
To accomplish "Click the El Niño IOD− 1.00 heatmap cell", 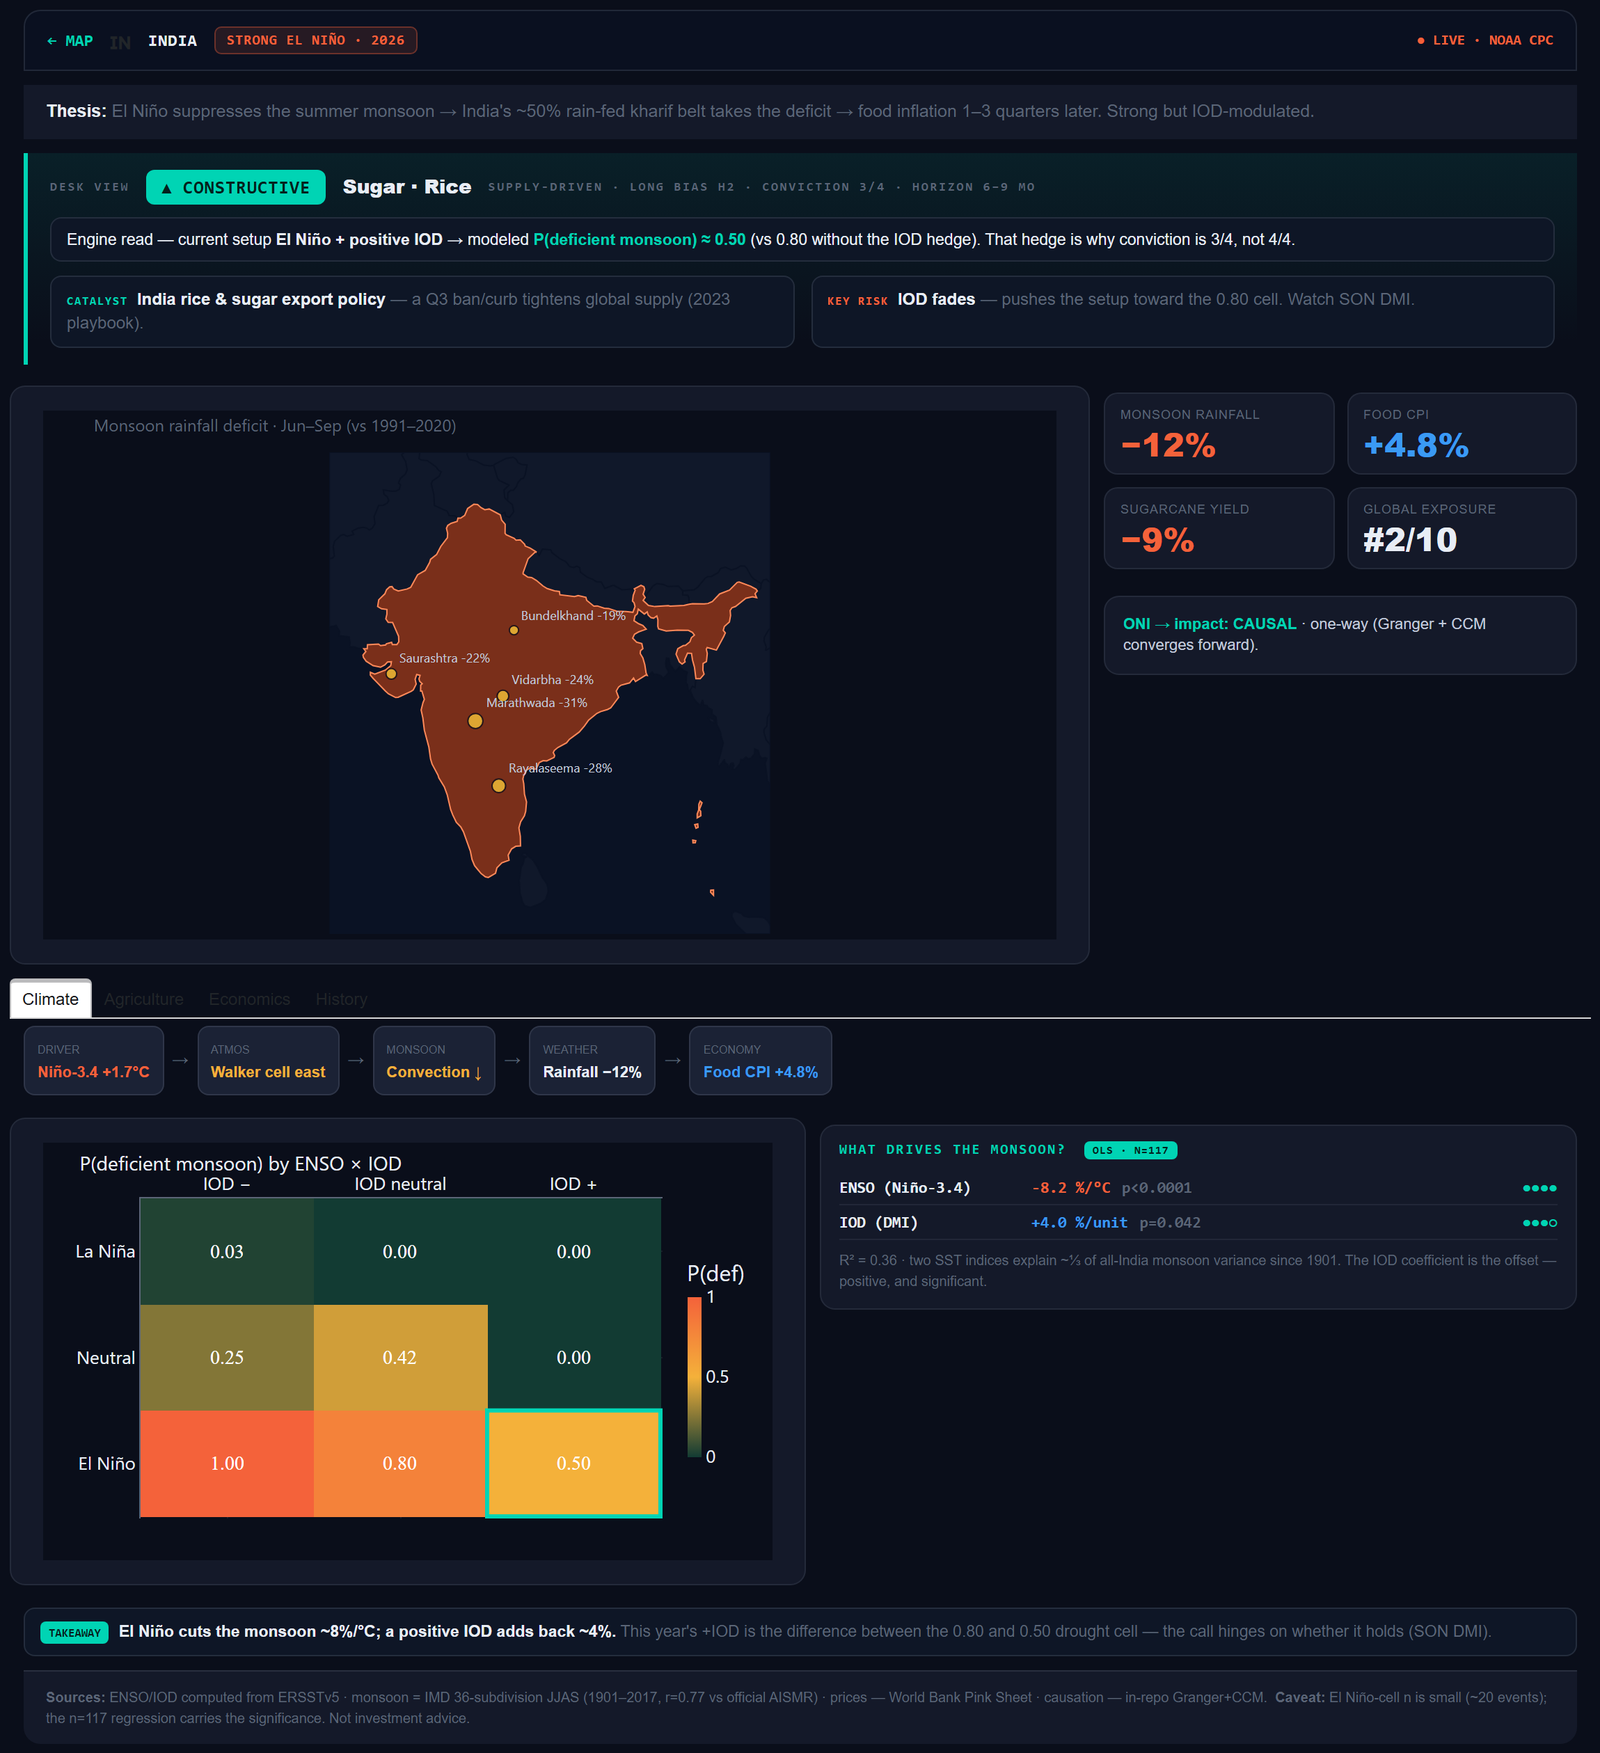I will pyautogui.click(x=227, y=1463).
